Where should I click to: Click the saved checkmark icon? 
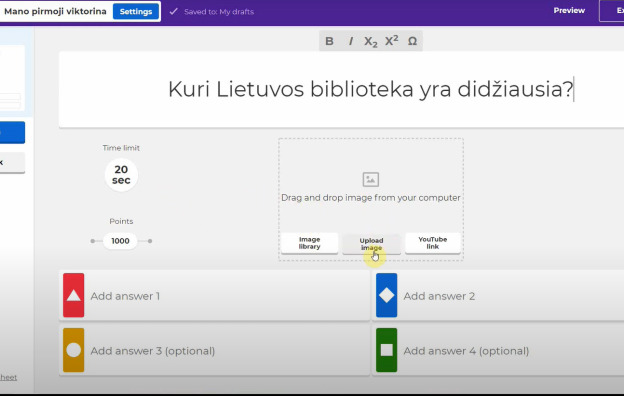click(x=173, y=12)
